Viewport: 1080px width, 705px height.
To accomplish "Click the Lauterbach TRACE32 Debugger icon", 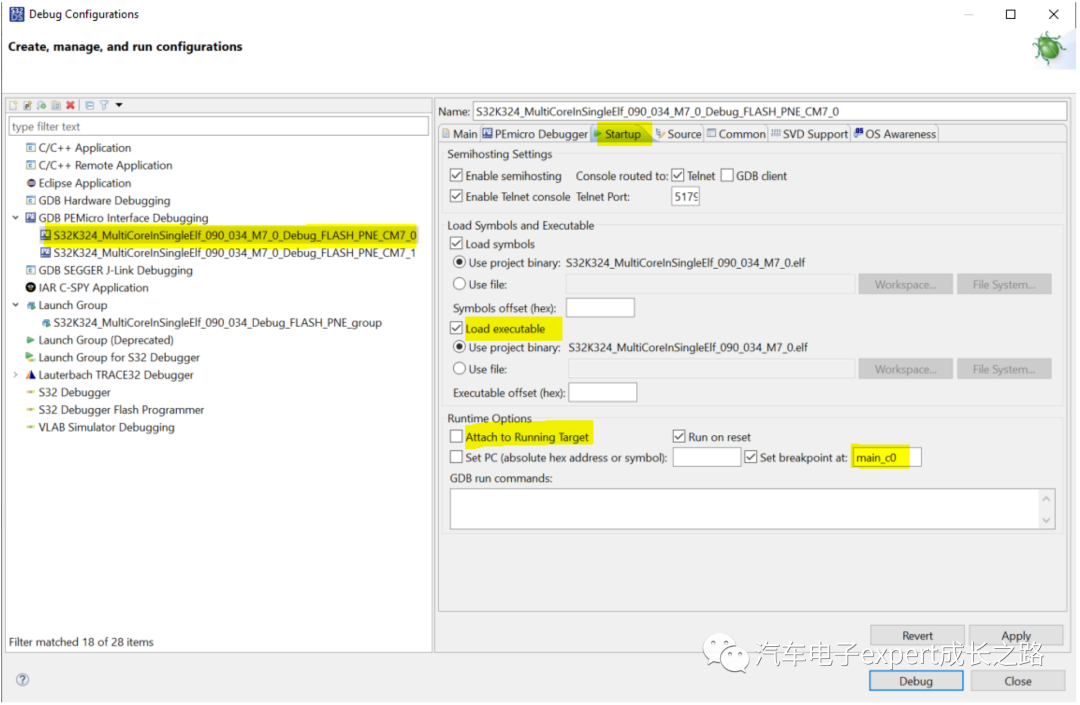I will [x=30, y=375].
